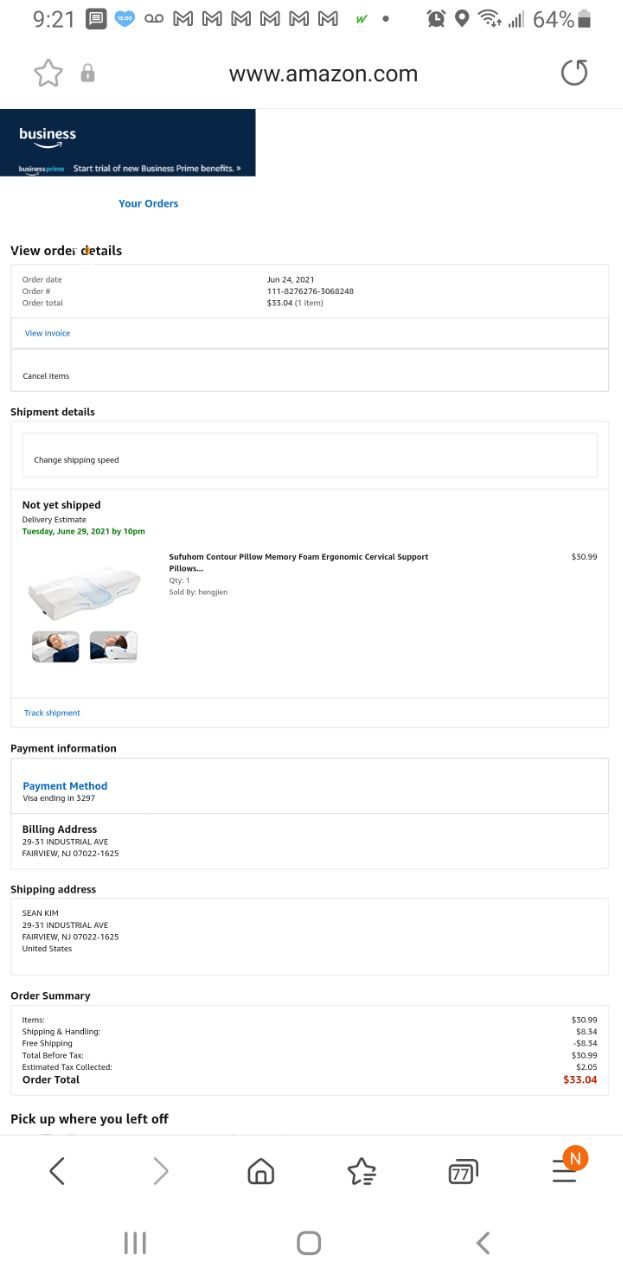Viewport: 623px width, 1280px height.
Task: Select order number 111-8276276-3068248
Action: coord(310,291)
